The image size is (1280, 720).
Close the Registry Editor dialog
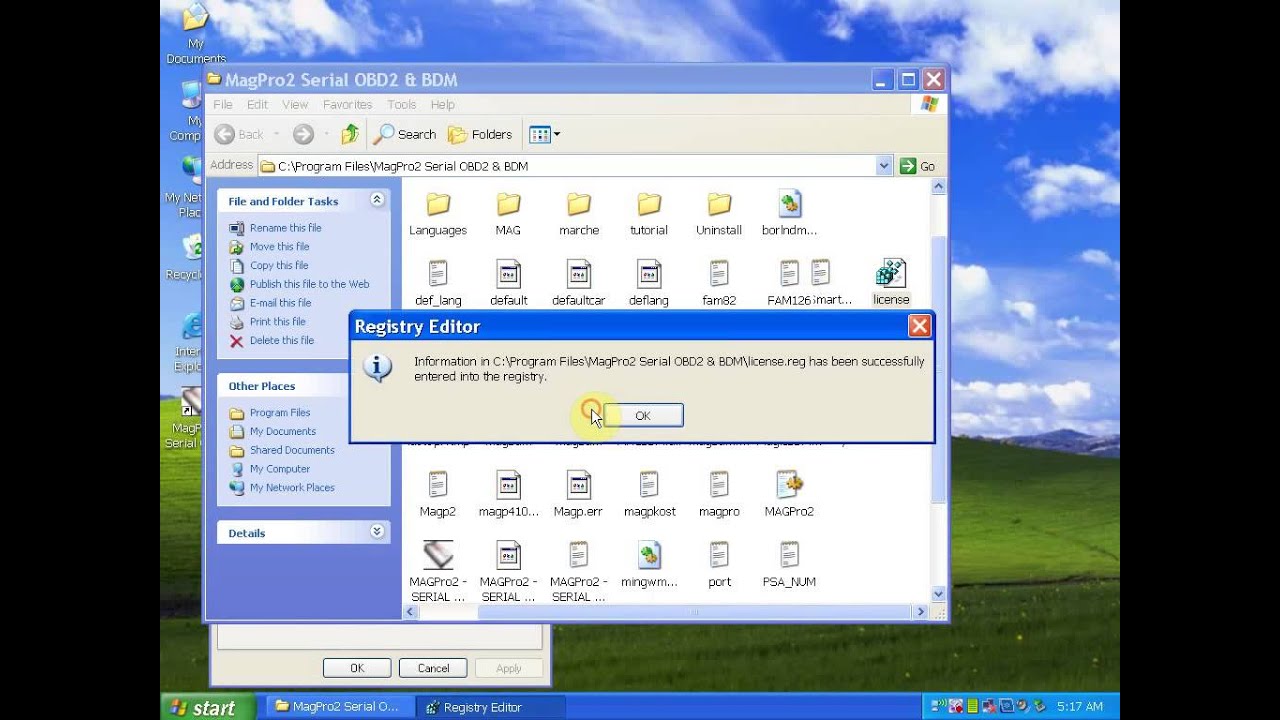click(920, 326)
